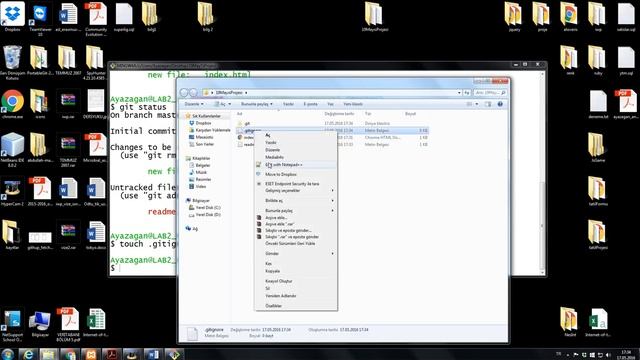The height and width of the screenshot is (360, 640).
Task: Click Word icon in the taskbar
Action: pyautogui.click(x=153, y=354)
